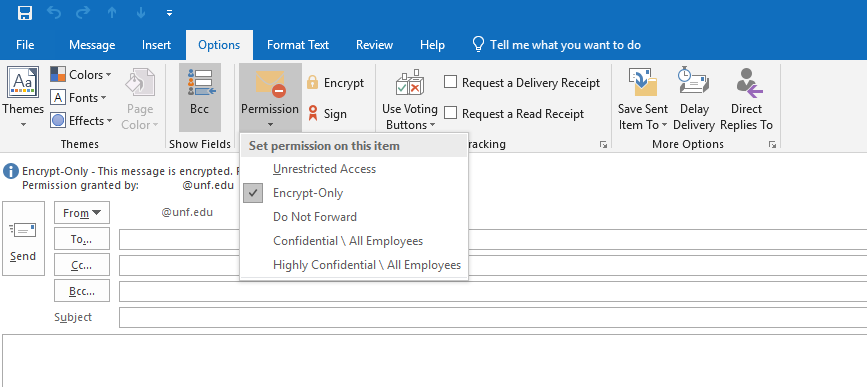This screenshot has width=867, height=387.
Task: Open the Save Sent Item To dropdown
Action: click(643, 100)
